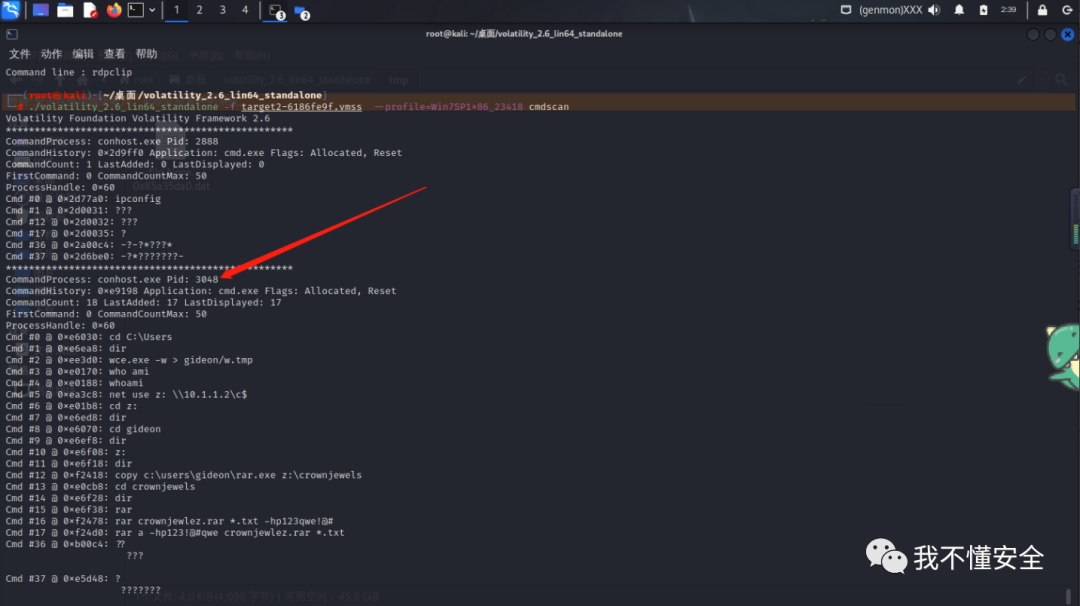Switch to workspace 4
This screenshot has height=606, width=1080.
[x=245, y=10]
